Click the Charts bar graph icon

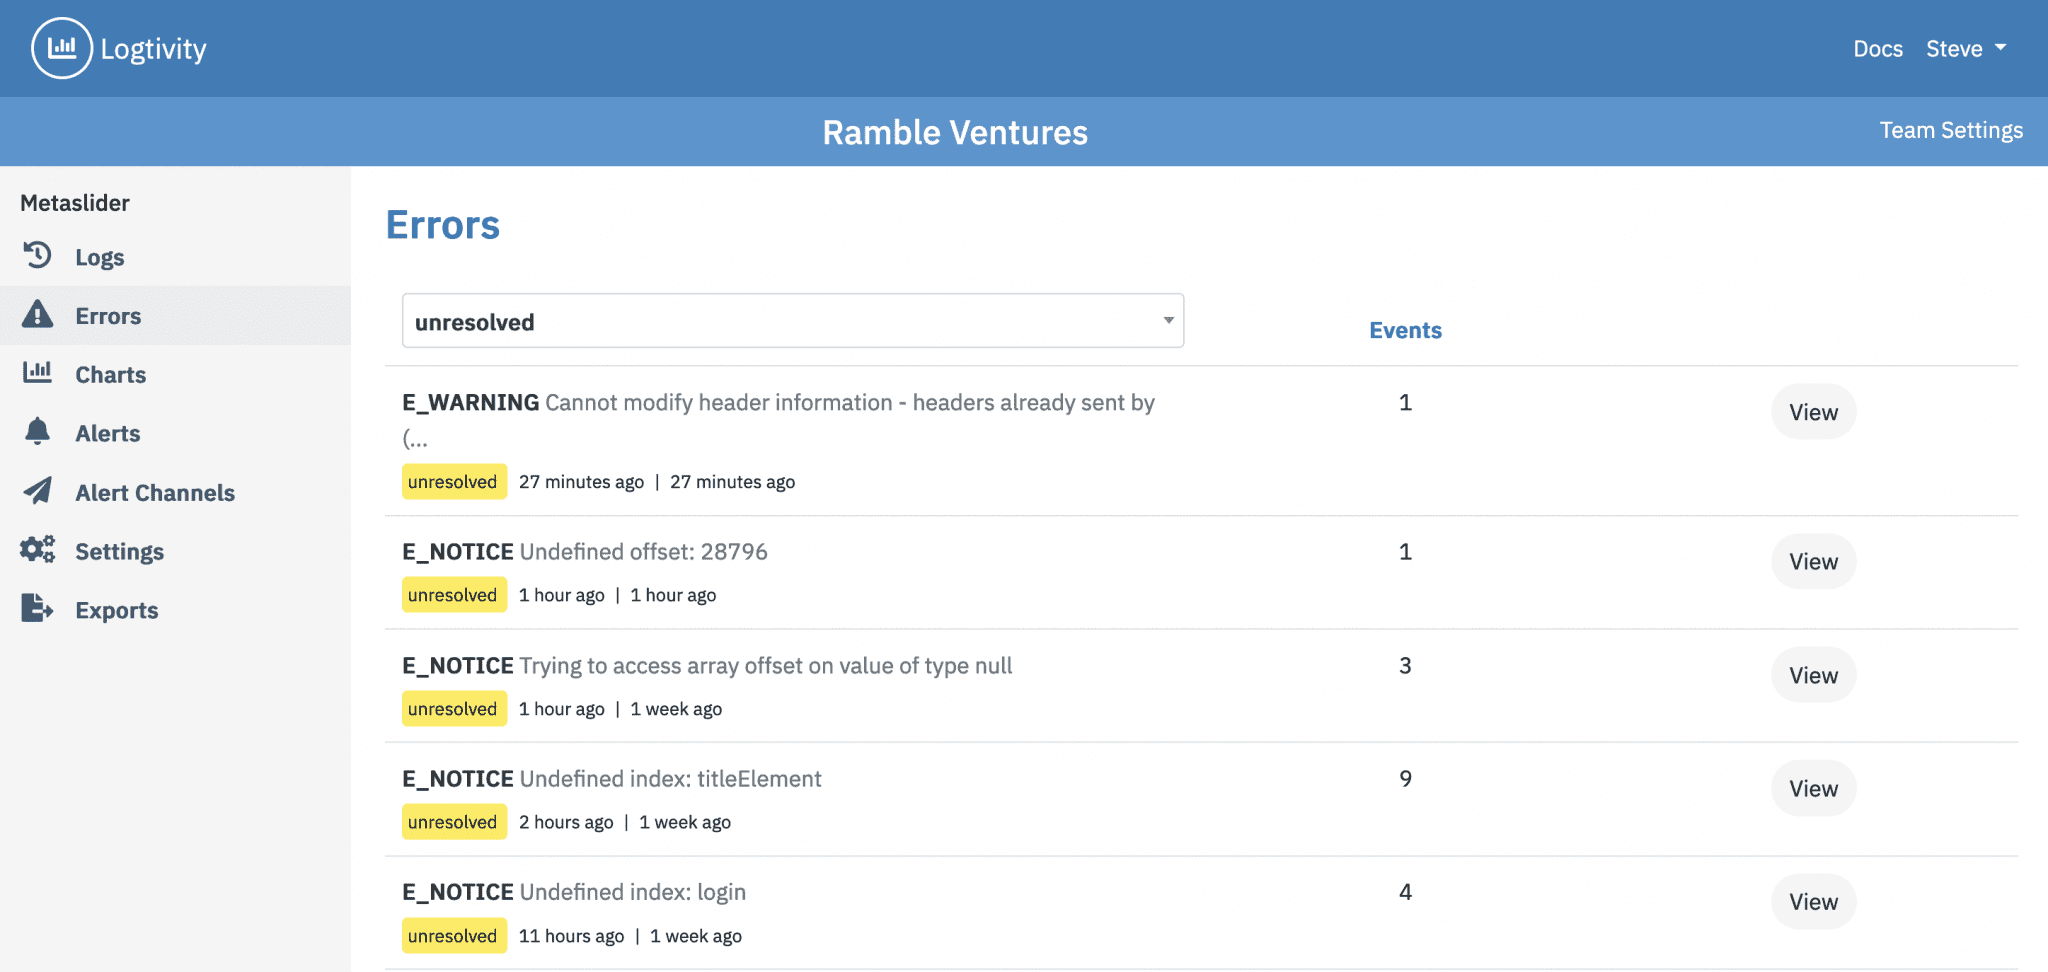coord(38,373)
